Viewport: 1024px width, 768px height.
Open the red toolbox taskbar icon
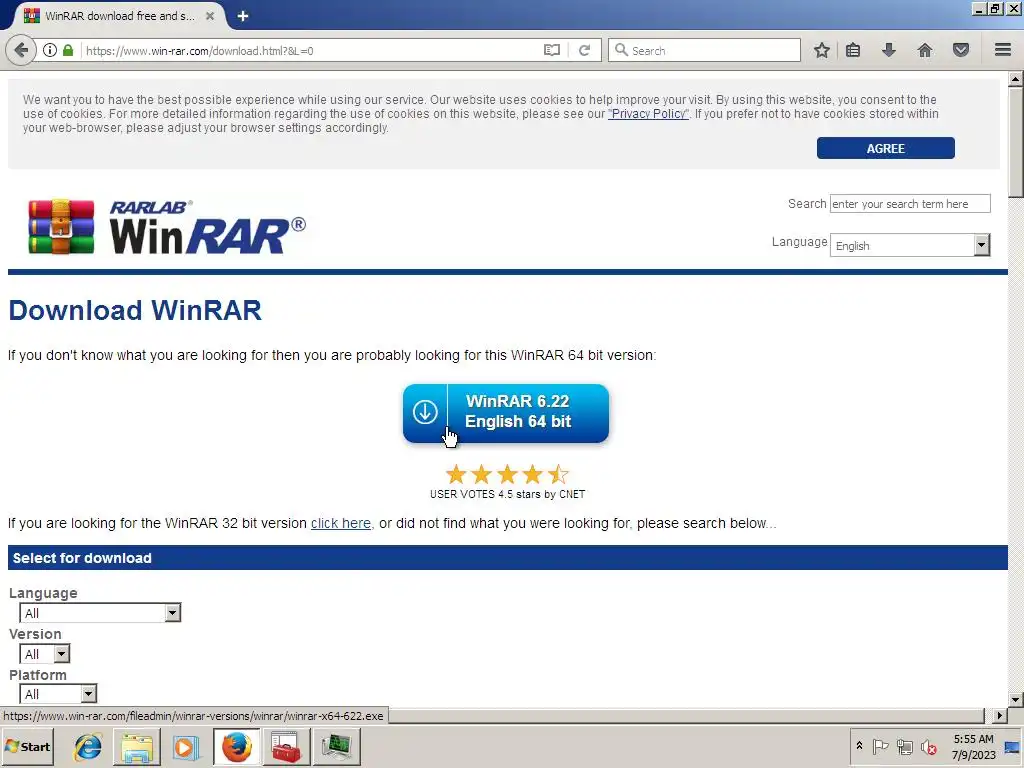(x=286, y=746)
